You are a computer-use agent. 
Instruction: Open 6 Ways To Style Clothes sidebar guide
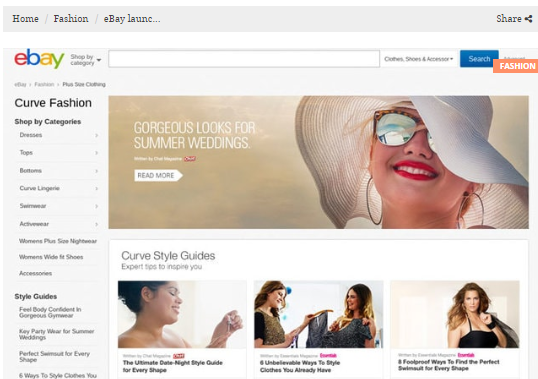tap(58, 376)
